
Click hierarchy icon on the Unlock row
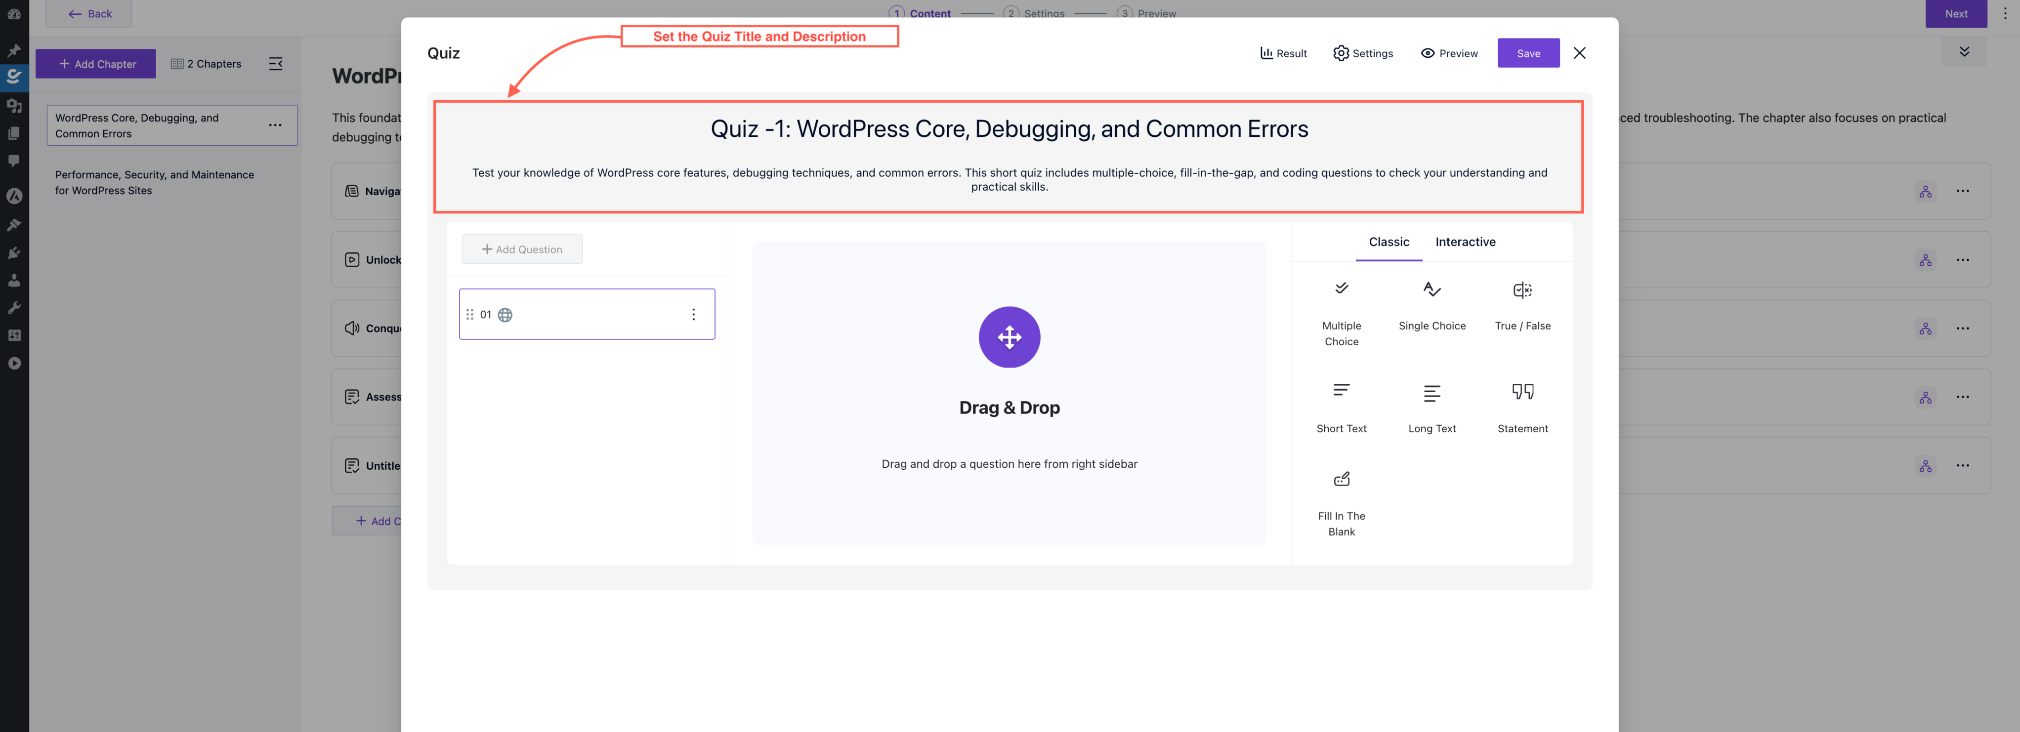(1925, 260)
